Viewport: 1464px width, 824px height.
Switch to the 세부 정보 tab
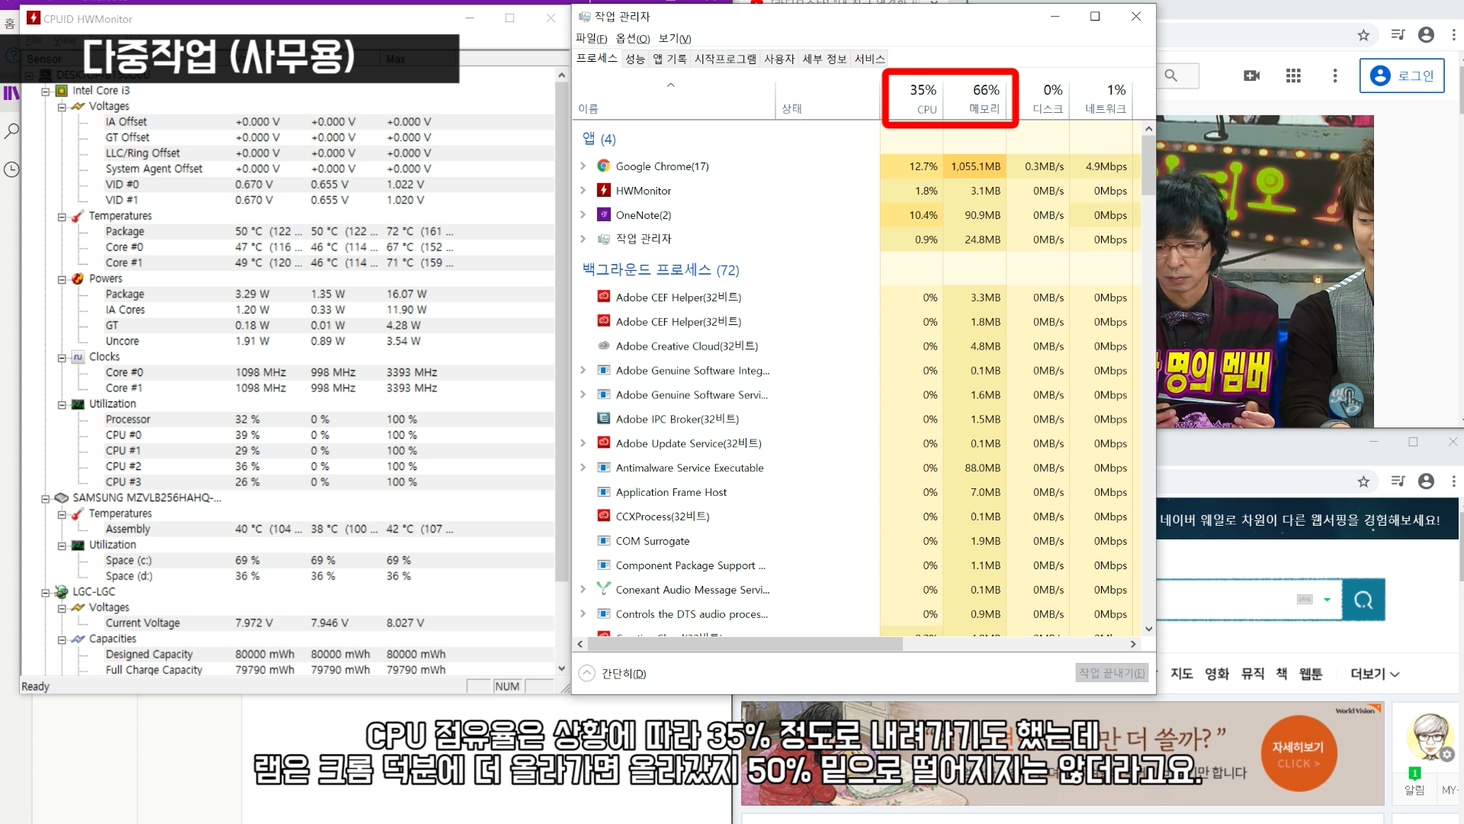(x=824, y=59)
